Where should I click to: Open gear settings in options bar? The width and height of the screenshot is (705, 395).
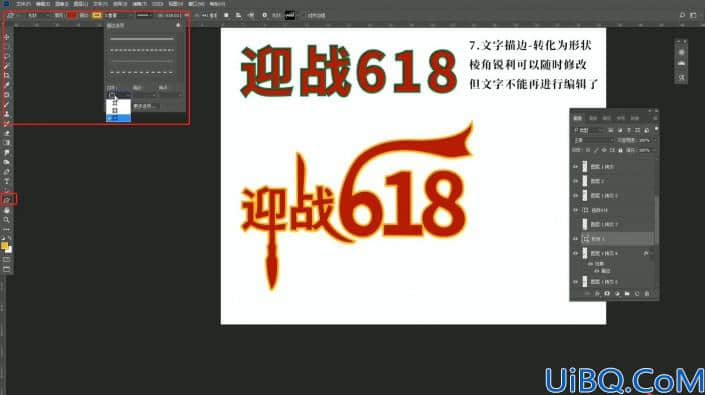click(x=264, y=15)
